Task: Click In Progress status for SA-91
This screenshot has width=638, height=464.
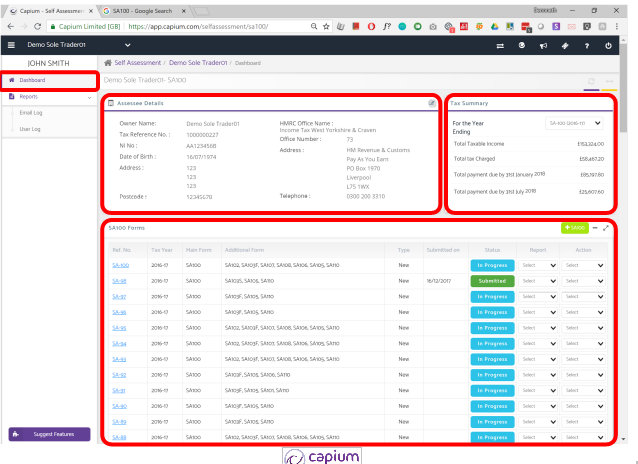Action: pos(492,391)
